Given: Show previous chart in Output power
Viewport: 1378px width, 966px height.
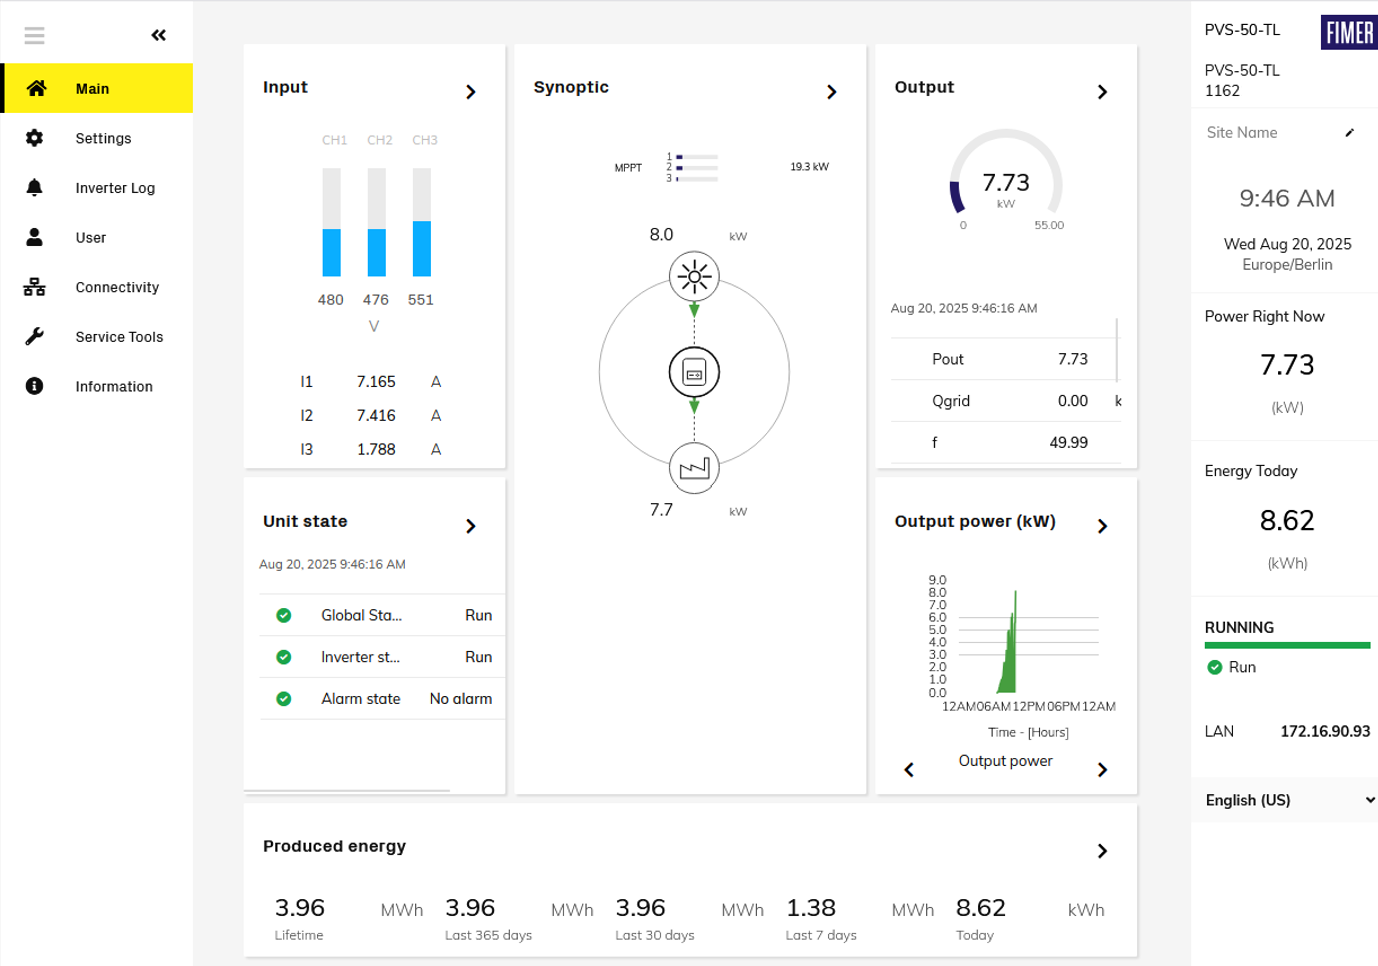Looking at the screenshot, I should coord(909,770).
